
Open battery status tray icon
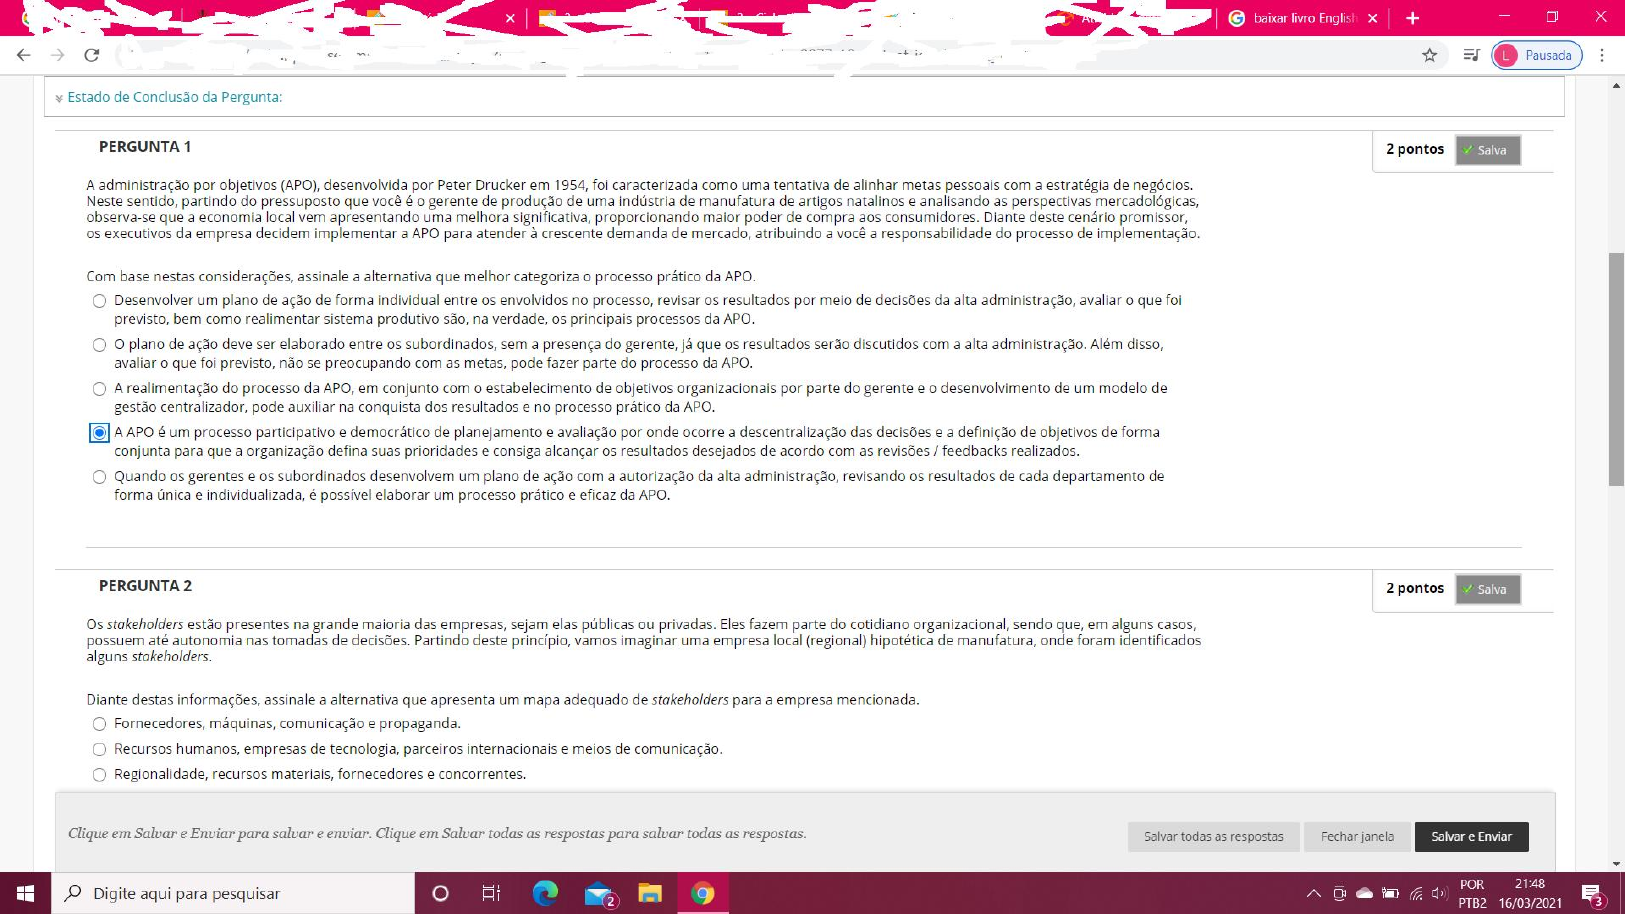point(1390,893)
